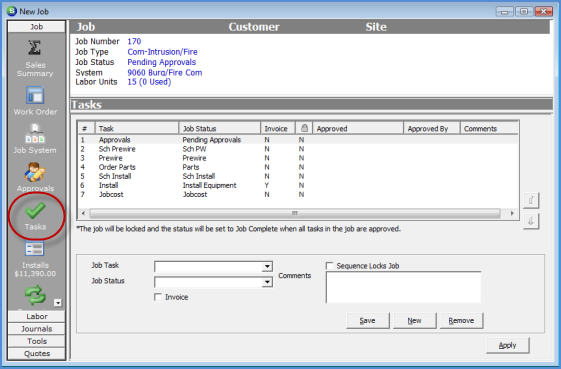
Task: Click the Y invoice cell for Install
Action: (x=267, y=185)
